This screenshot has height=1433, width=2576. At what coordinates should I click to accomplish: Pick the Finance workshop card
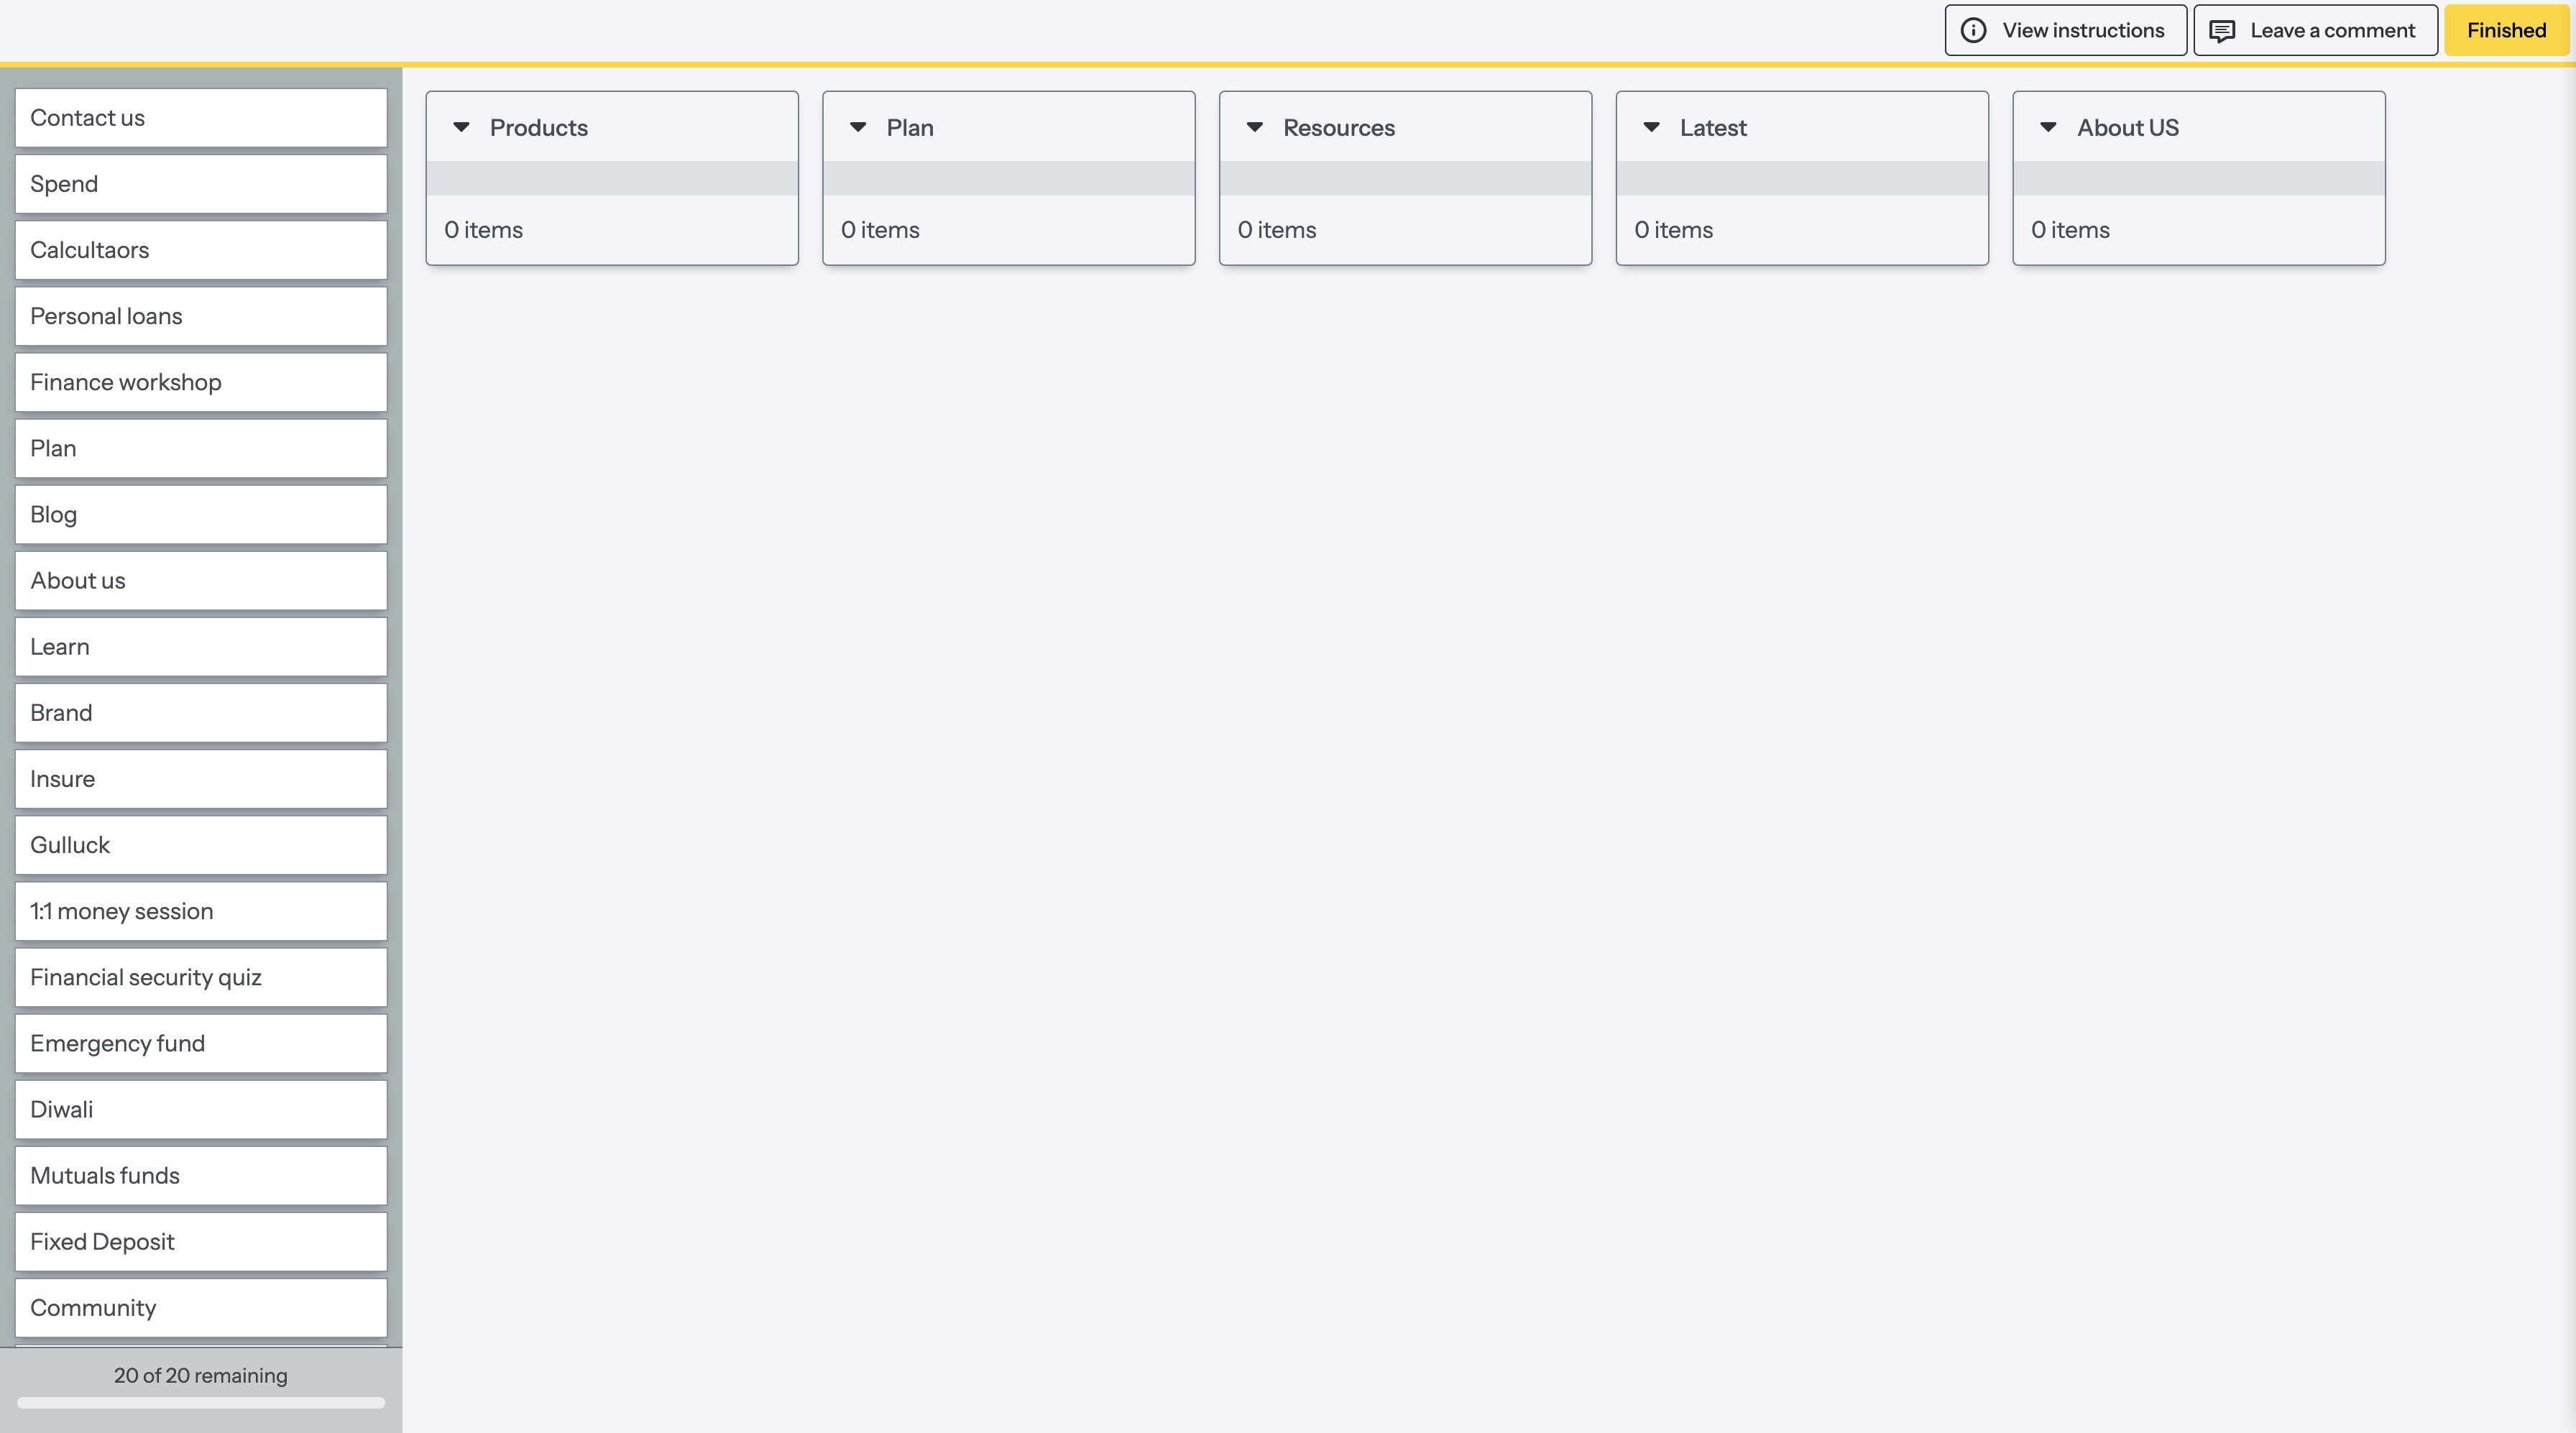(x=200, y=382)
